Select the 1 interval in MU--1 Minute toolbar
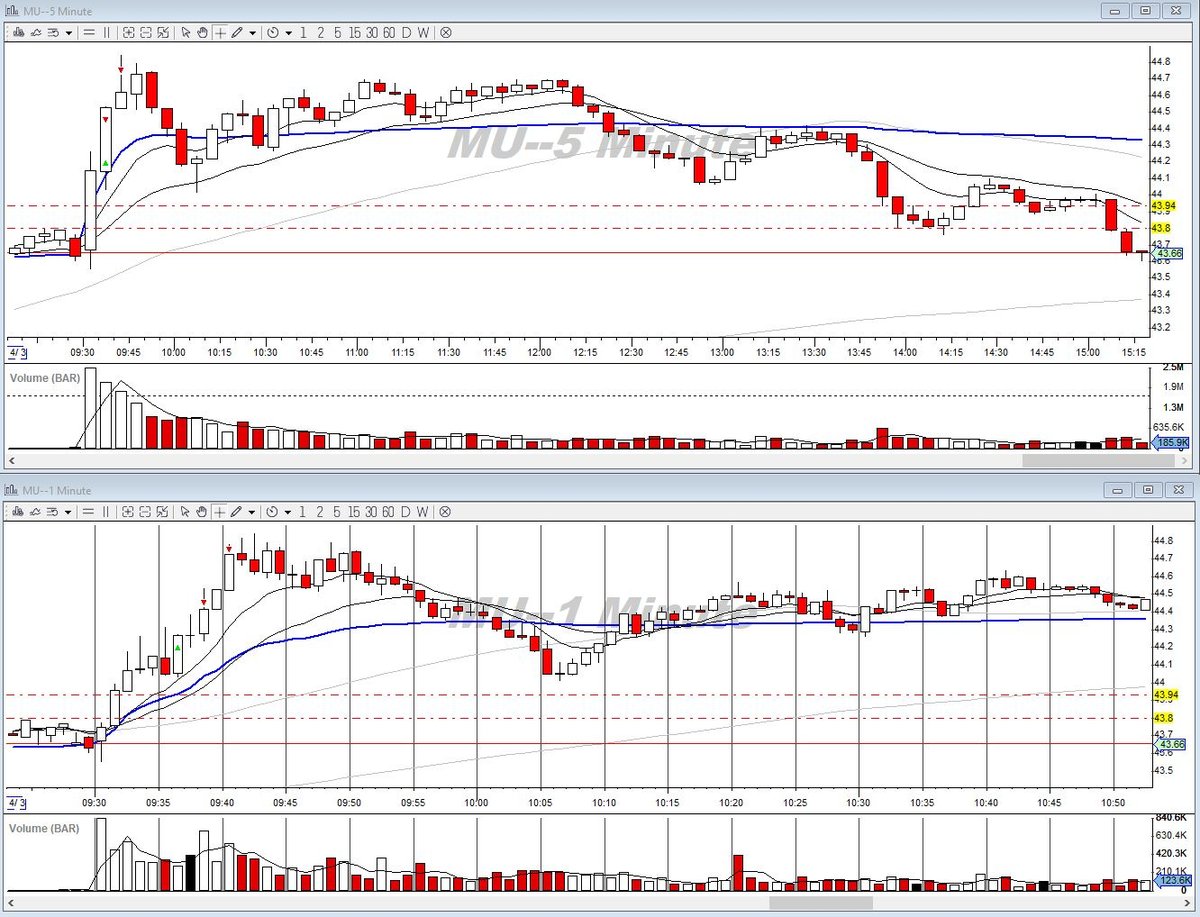Screen dimensions: 1200x917 click(x=303, y=510)
